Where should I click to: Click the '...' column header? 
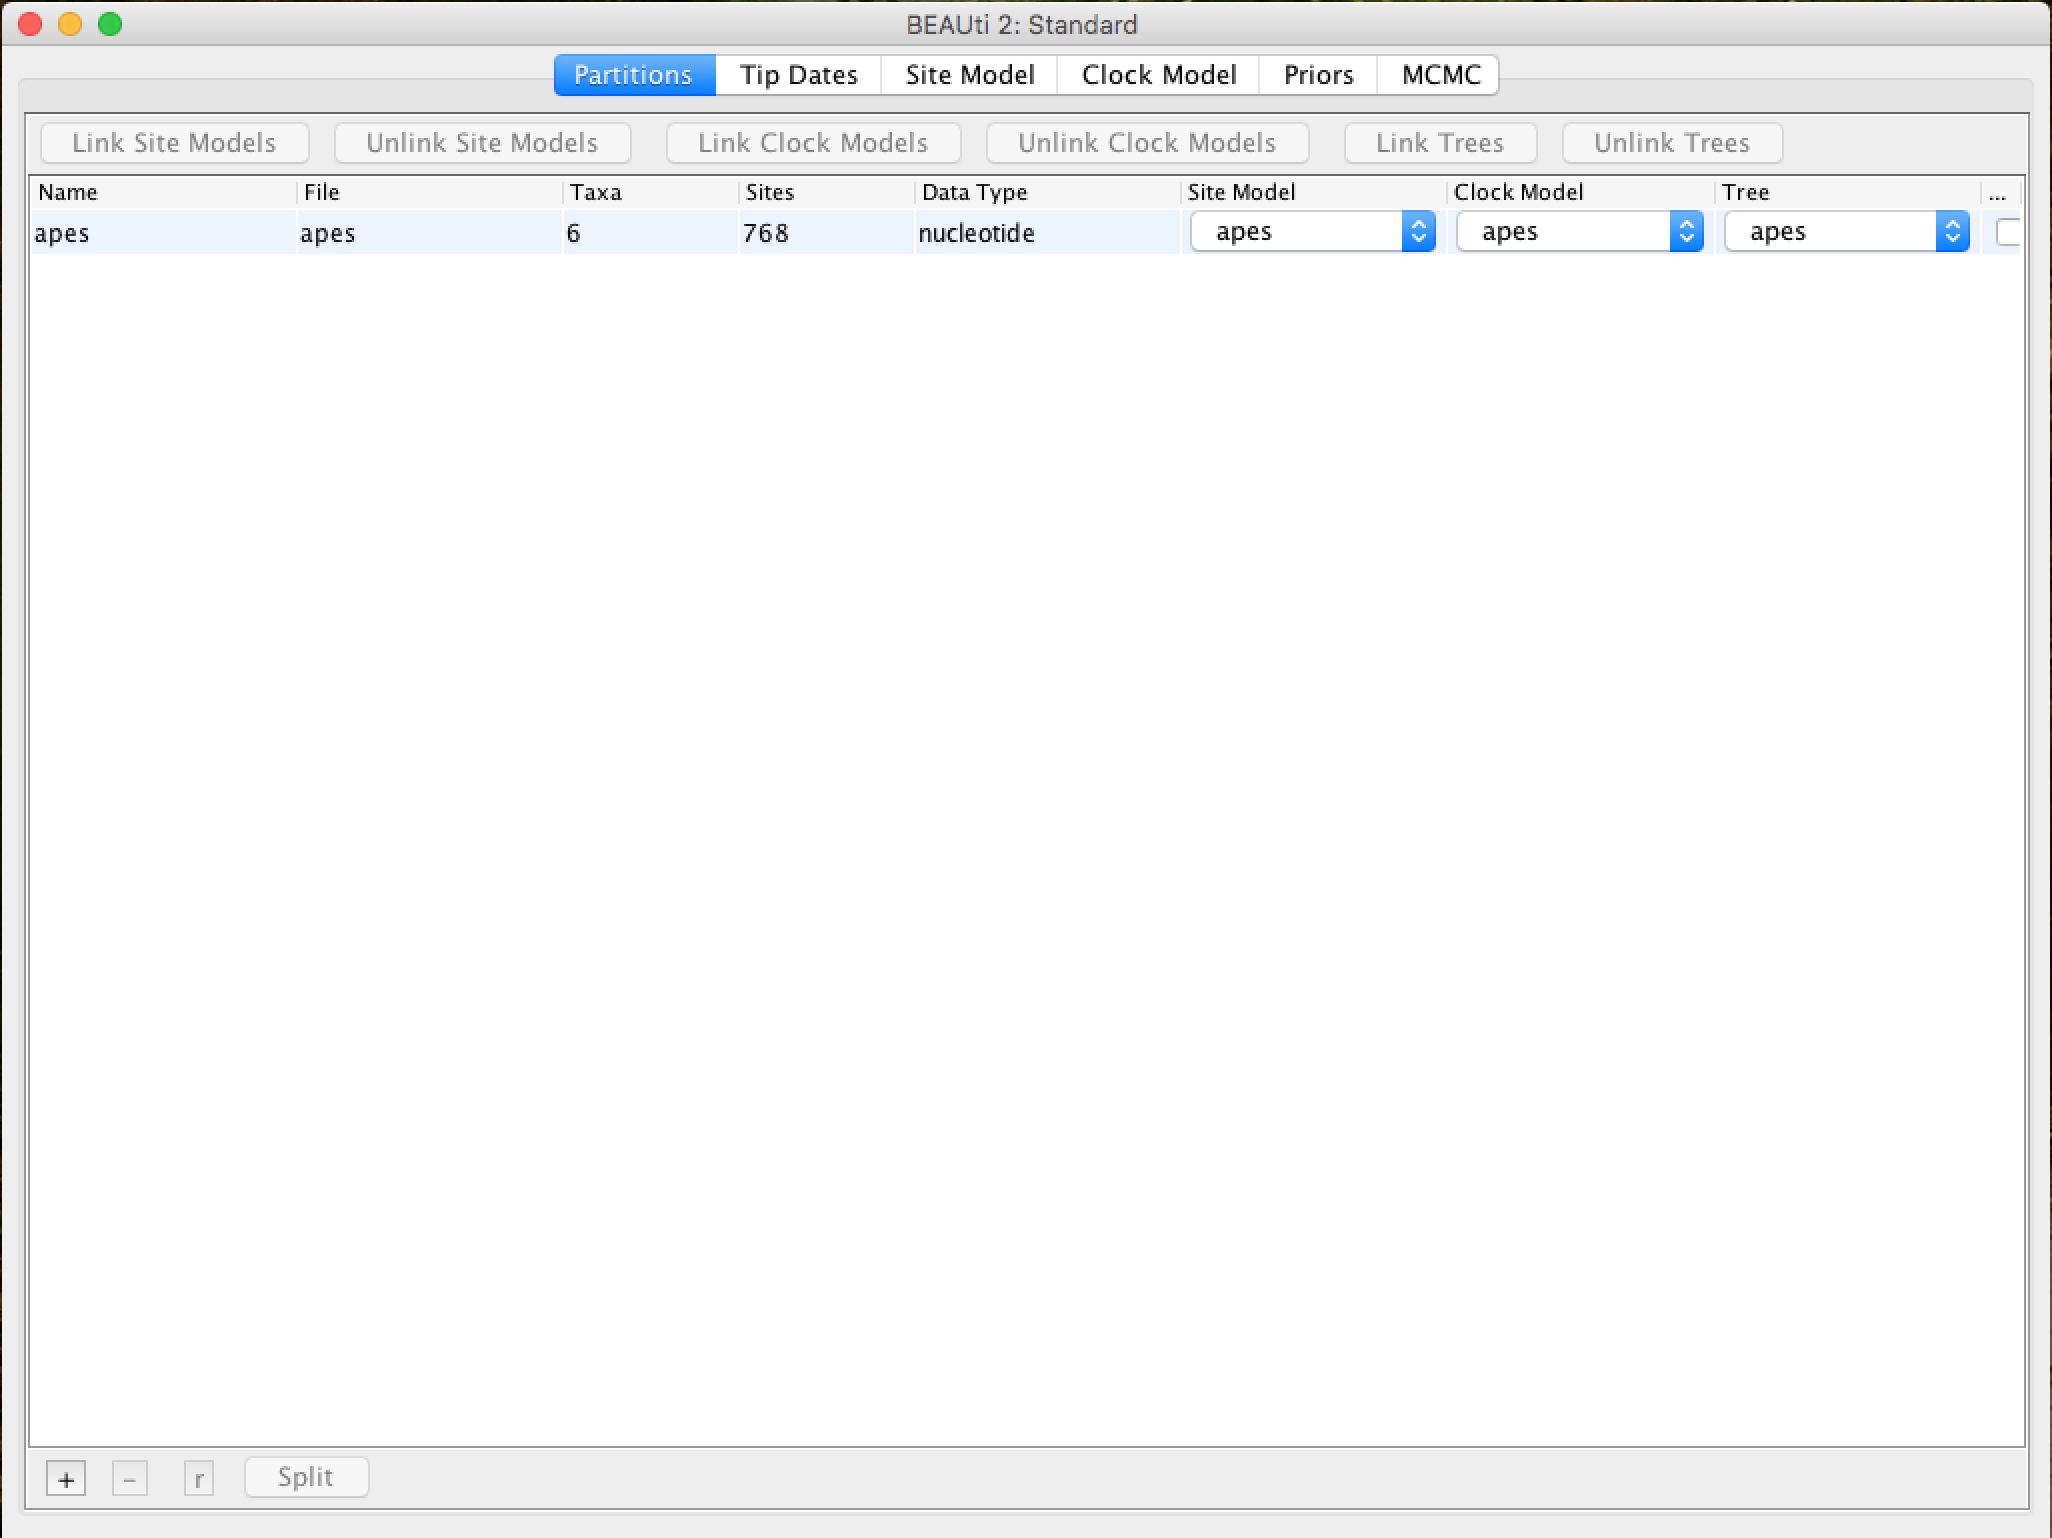(2001, 192)
